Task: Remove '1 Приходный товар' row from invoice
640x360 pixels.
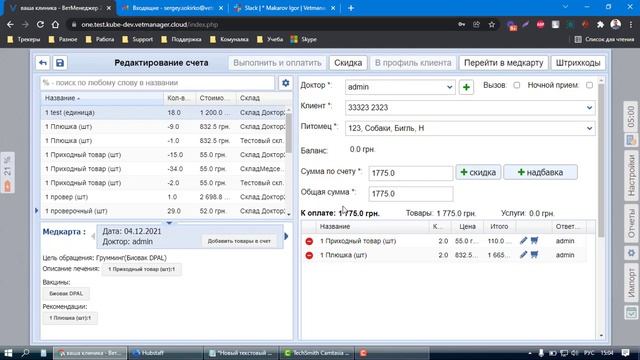Action: pyautogui.click(x=309, y=241)
